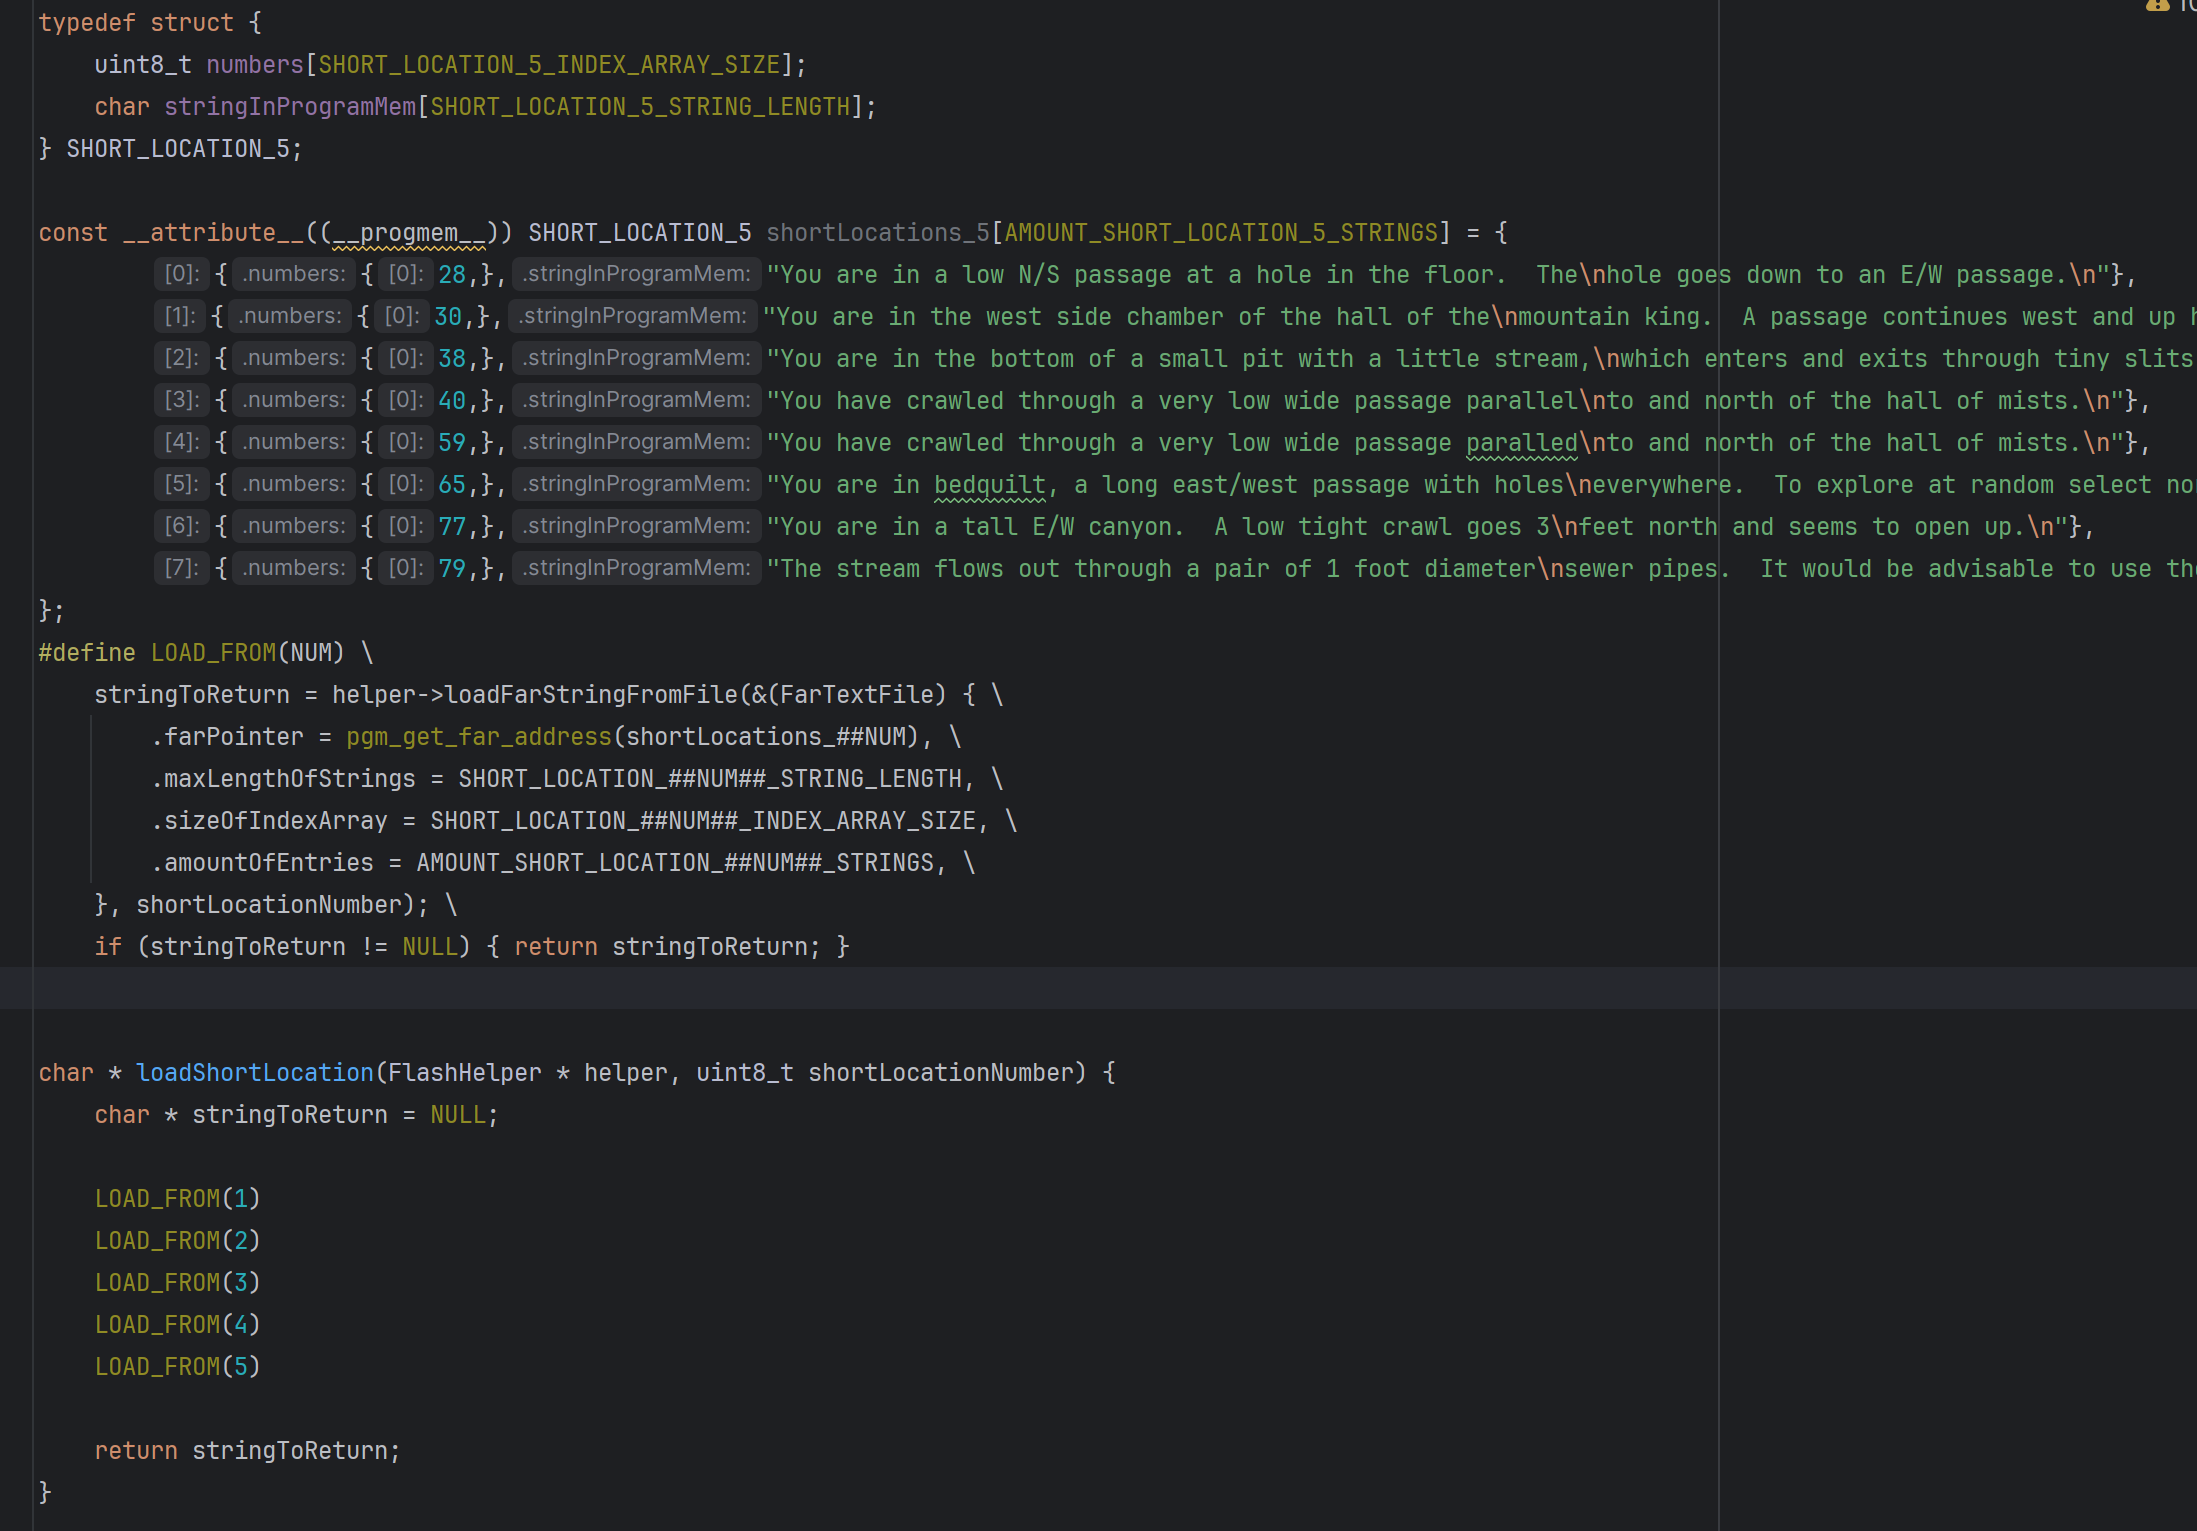Image resolution: width=2197 pixels, height=1531 pixels.
Task: Click the LOAD_FROM(3) macro invocation
Action: click(177, 1283)
